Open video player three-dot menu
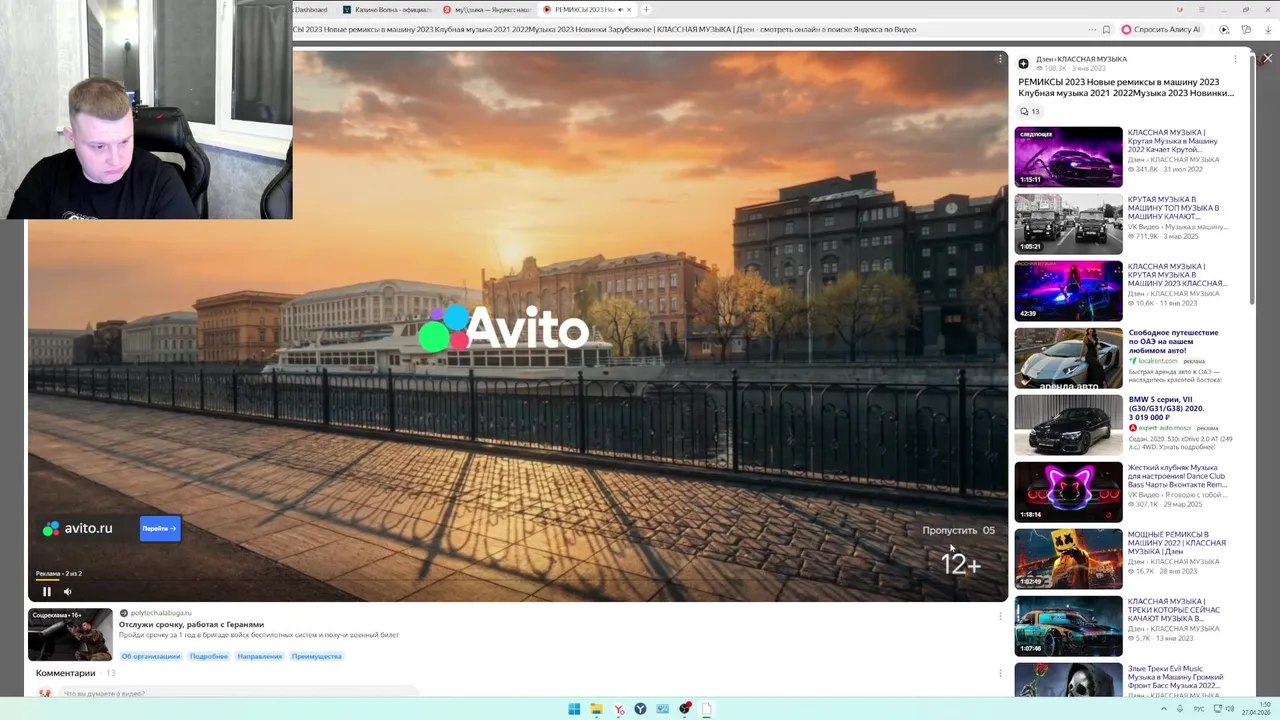The height and width of the screenshot is (720, 1280). pyautogui.click(x=999, y=59)
